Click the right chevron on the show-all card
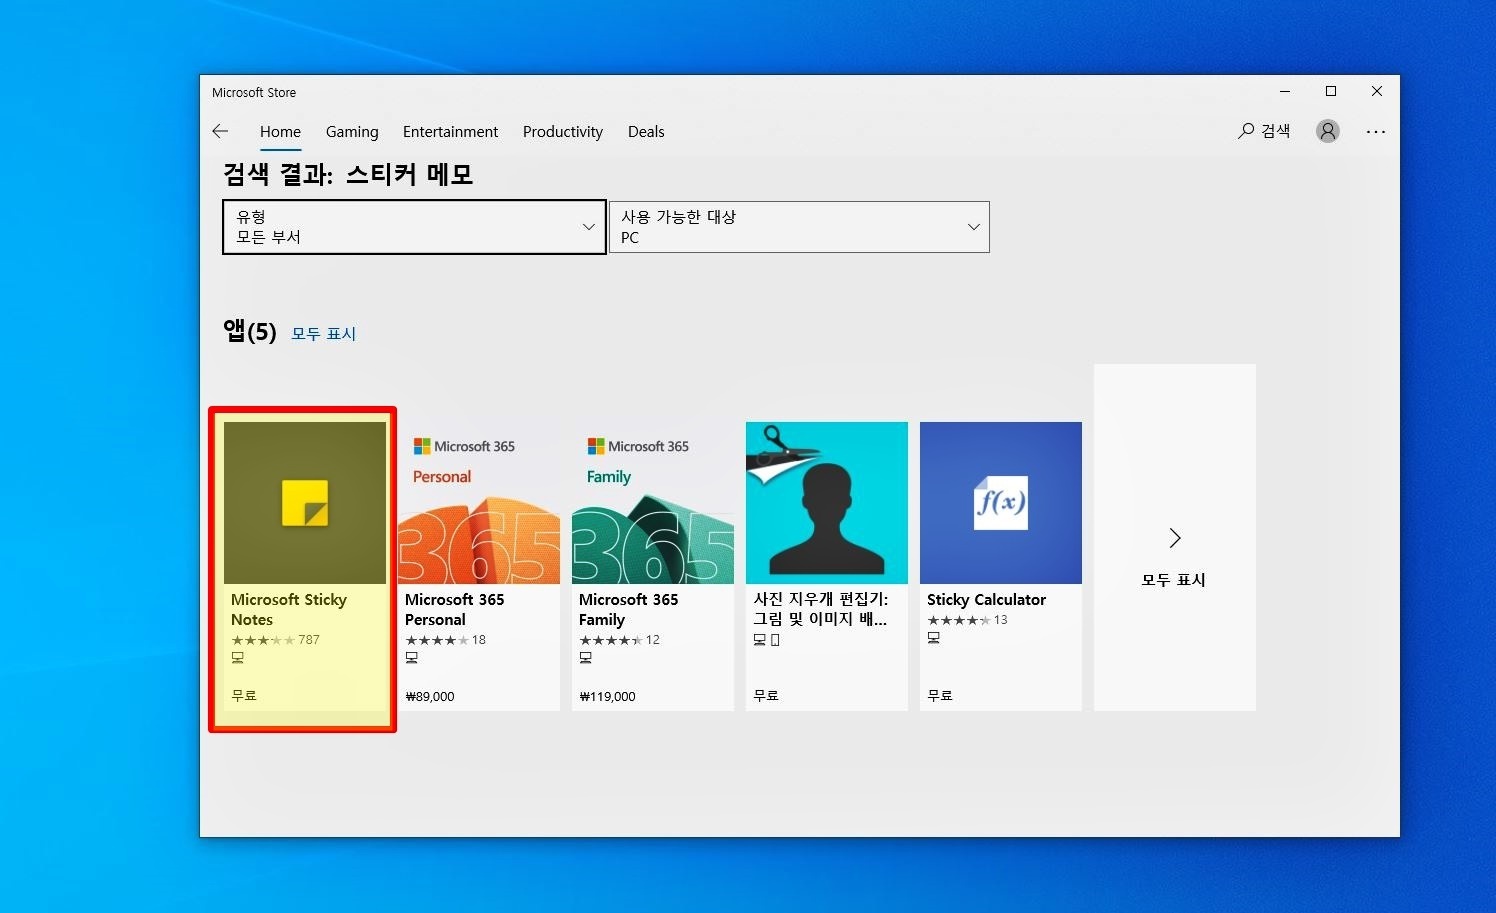 (x=1175, y=538)
